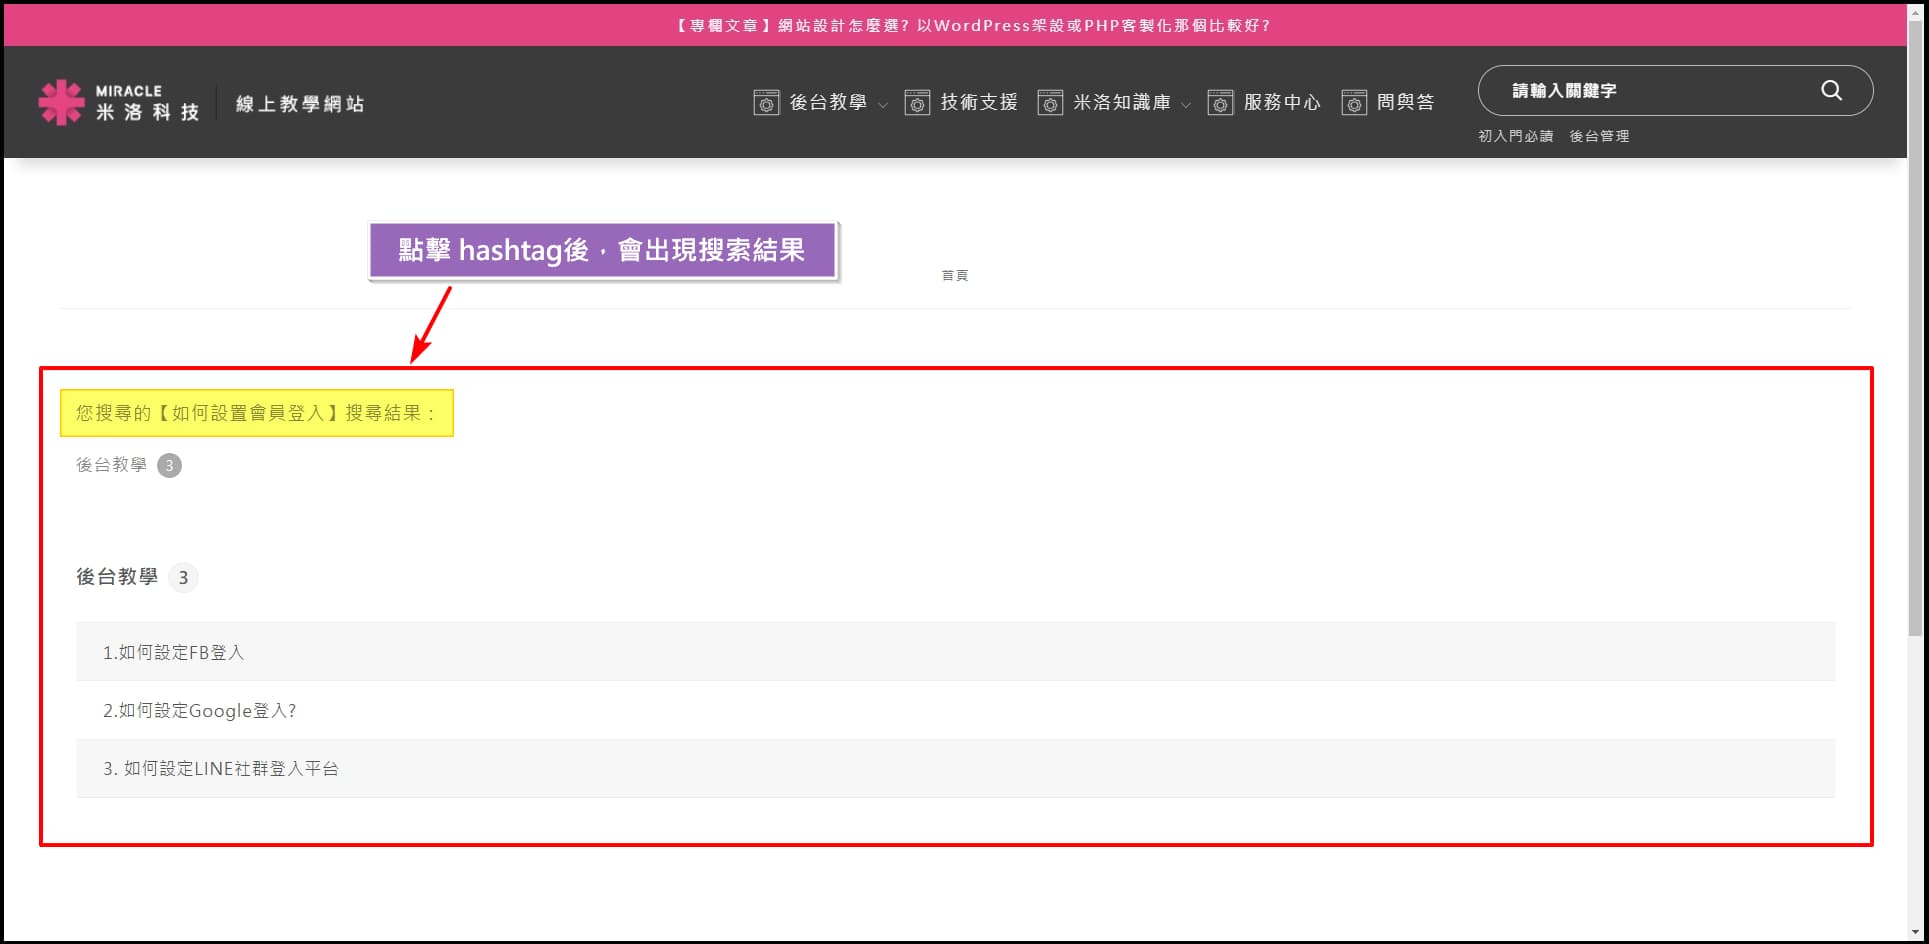Click the icon beside 米洛知識庫 menu
The image size is (1929, 944).
[1050, 103]
